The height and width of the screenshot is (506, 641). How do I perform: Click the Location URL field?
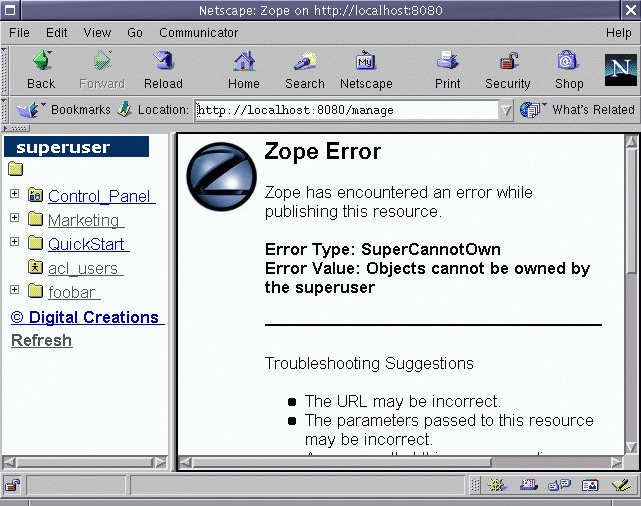pos(347,110)
